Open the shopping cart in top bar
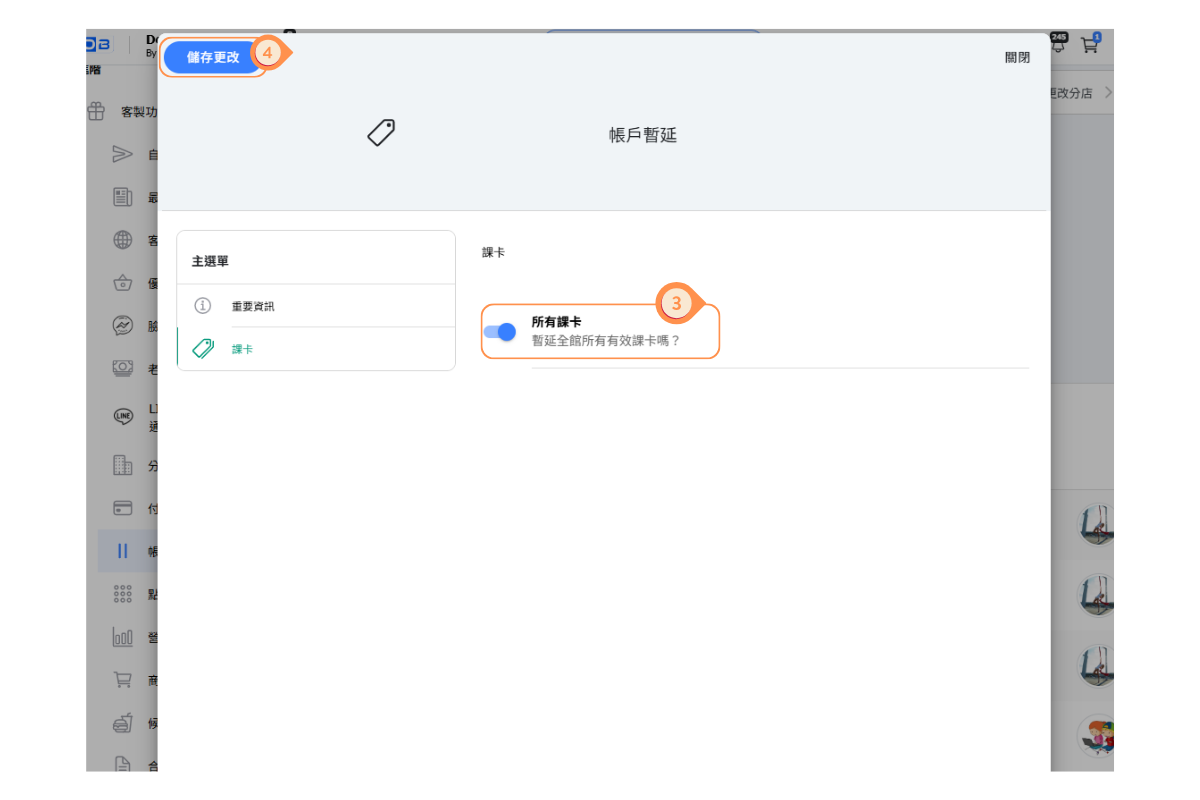Image resolution: width=1200 pixels, height=800 pixels. [1089, 44]
